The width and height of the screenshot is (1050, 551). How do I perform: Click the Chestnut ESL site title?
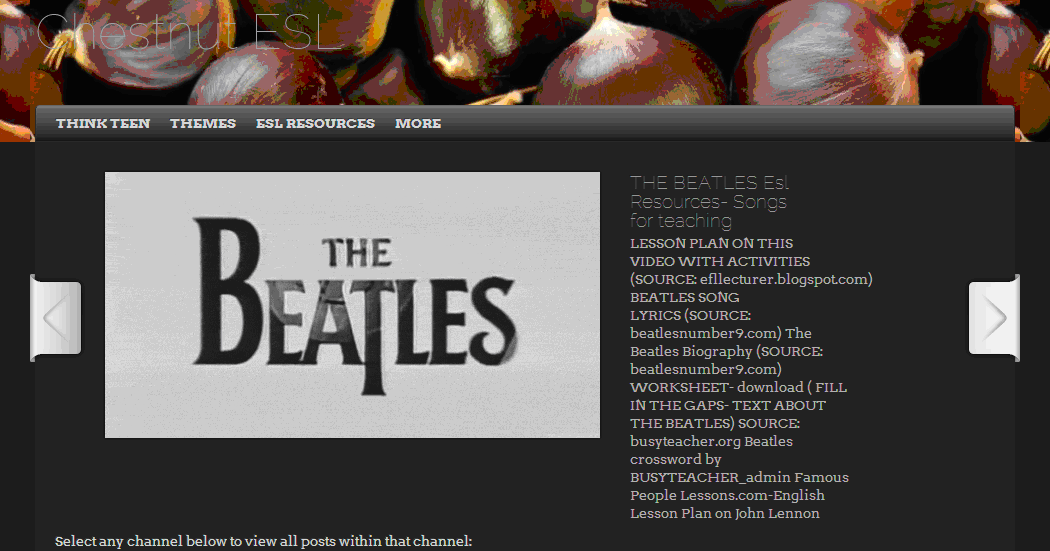(190, 31)
